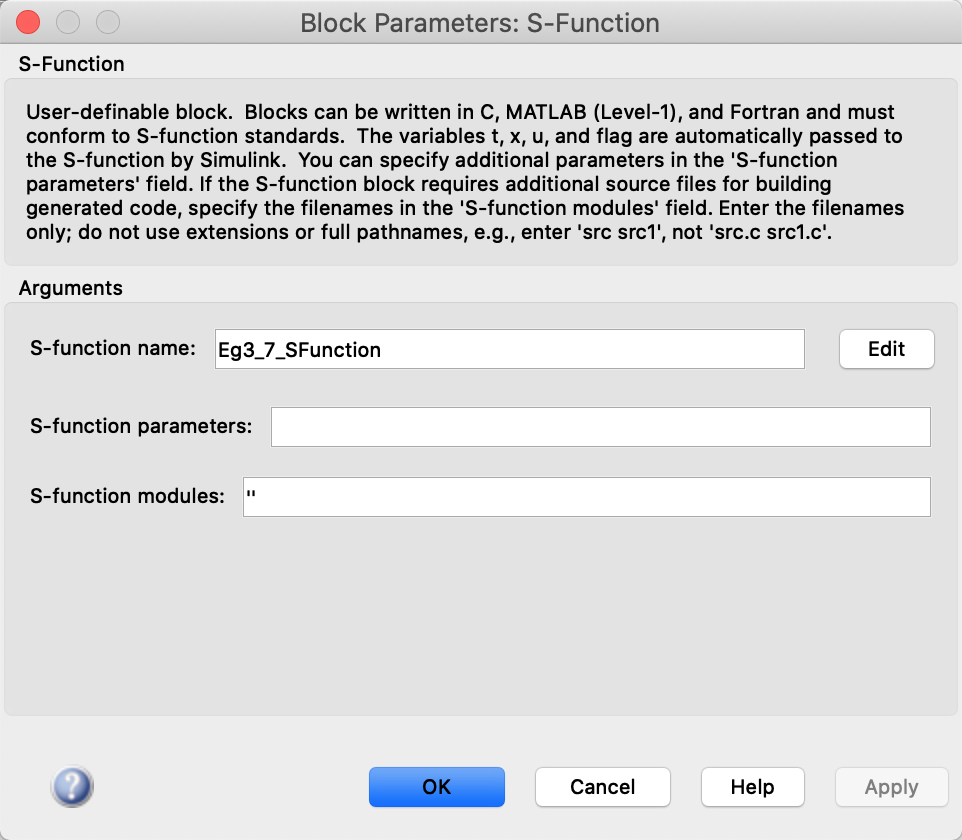Click the 'S-function name:' label
The width and height of the screenshot is (962, 840).
(x=113, y=349)
